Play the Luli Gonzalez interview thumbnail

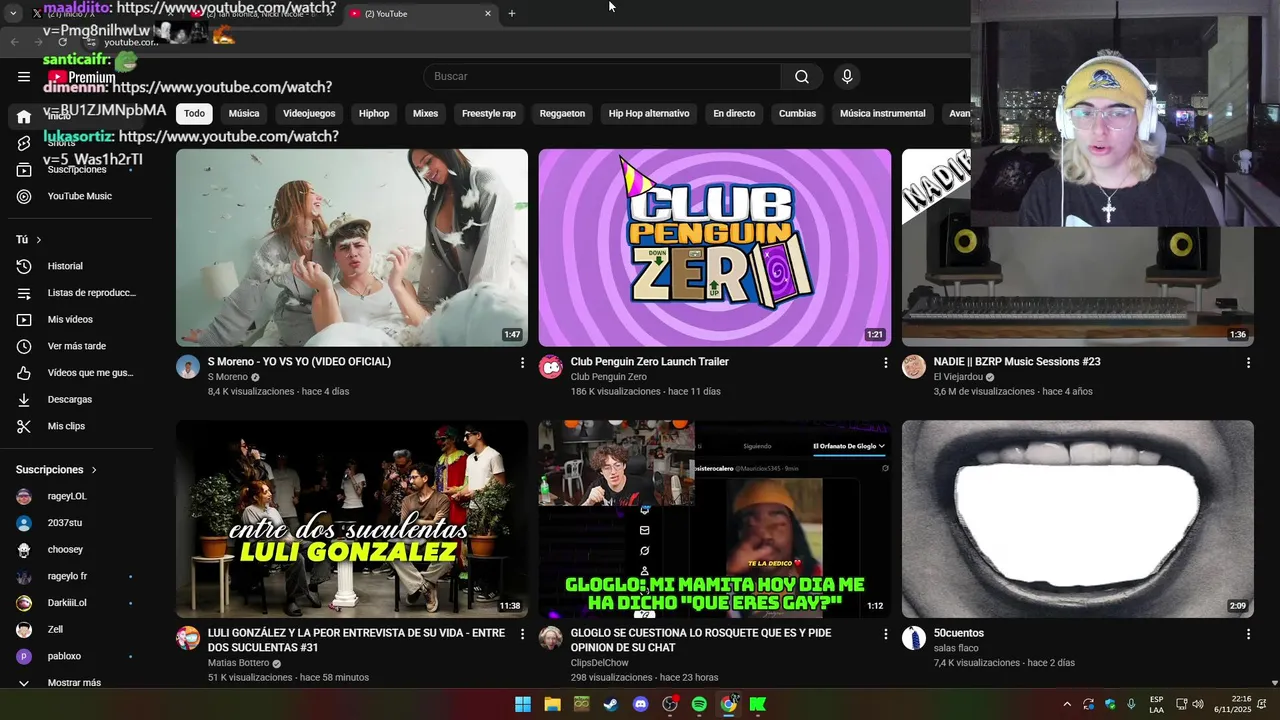coord(352,519)
